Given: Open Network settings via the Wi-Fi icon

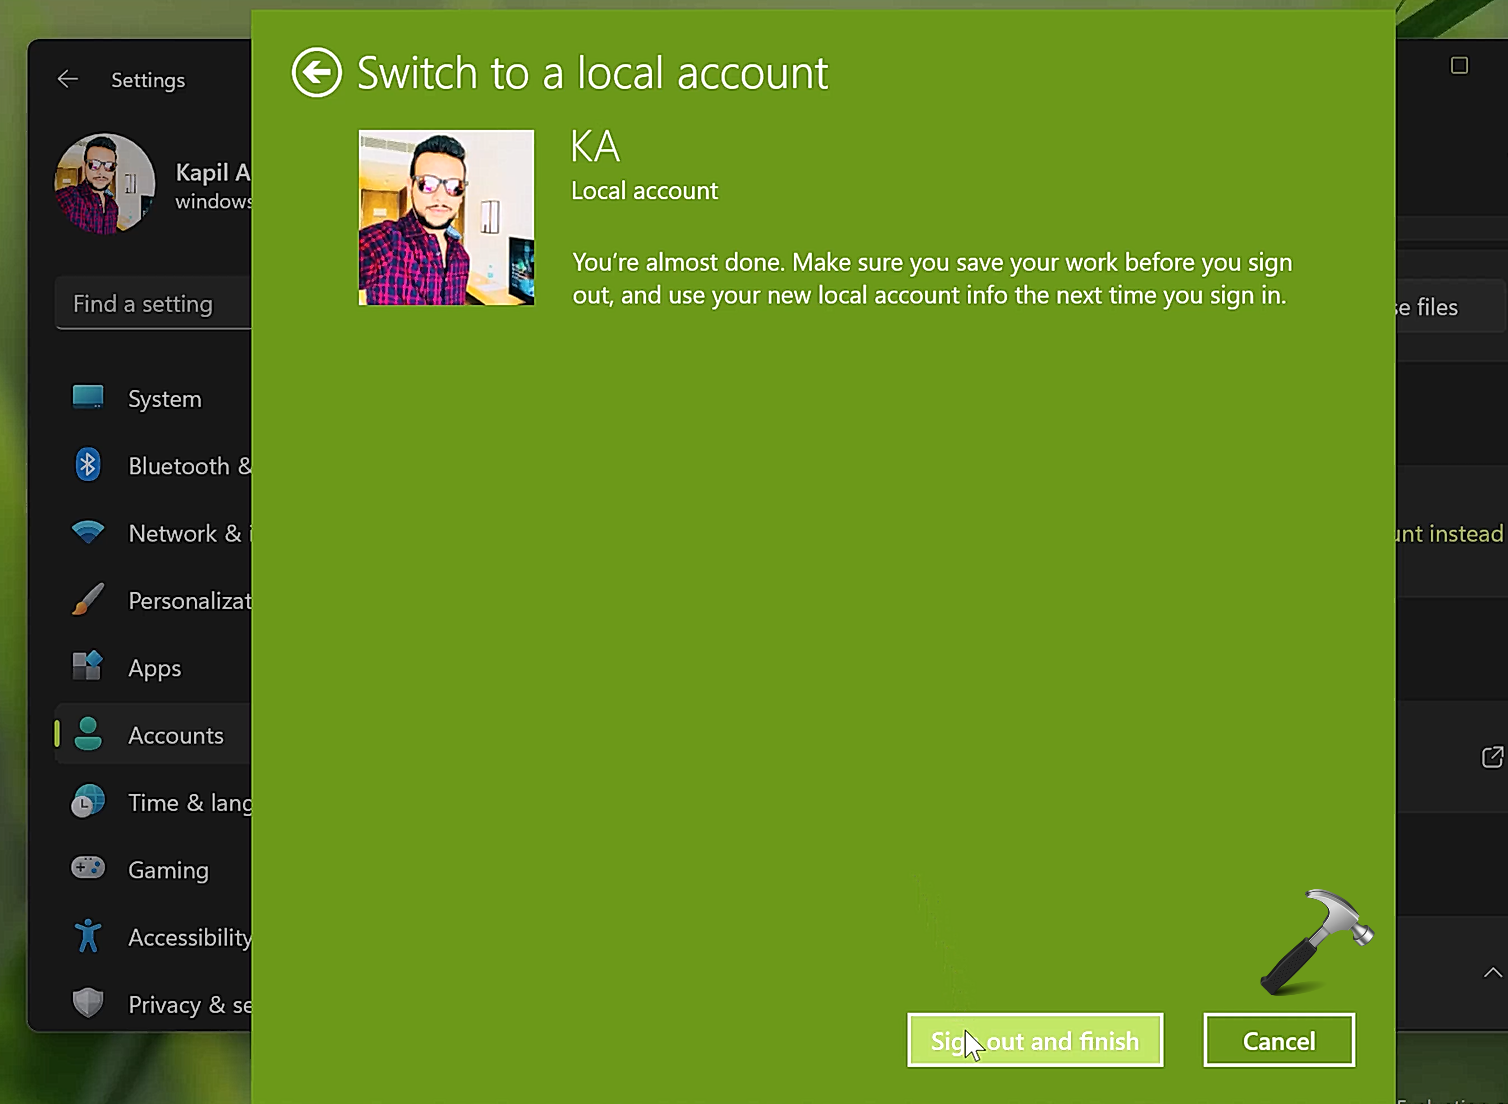Looking at the screenshot, I should coord(88,532).
